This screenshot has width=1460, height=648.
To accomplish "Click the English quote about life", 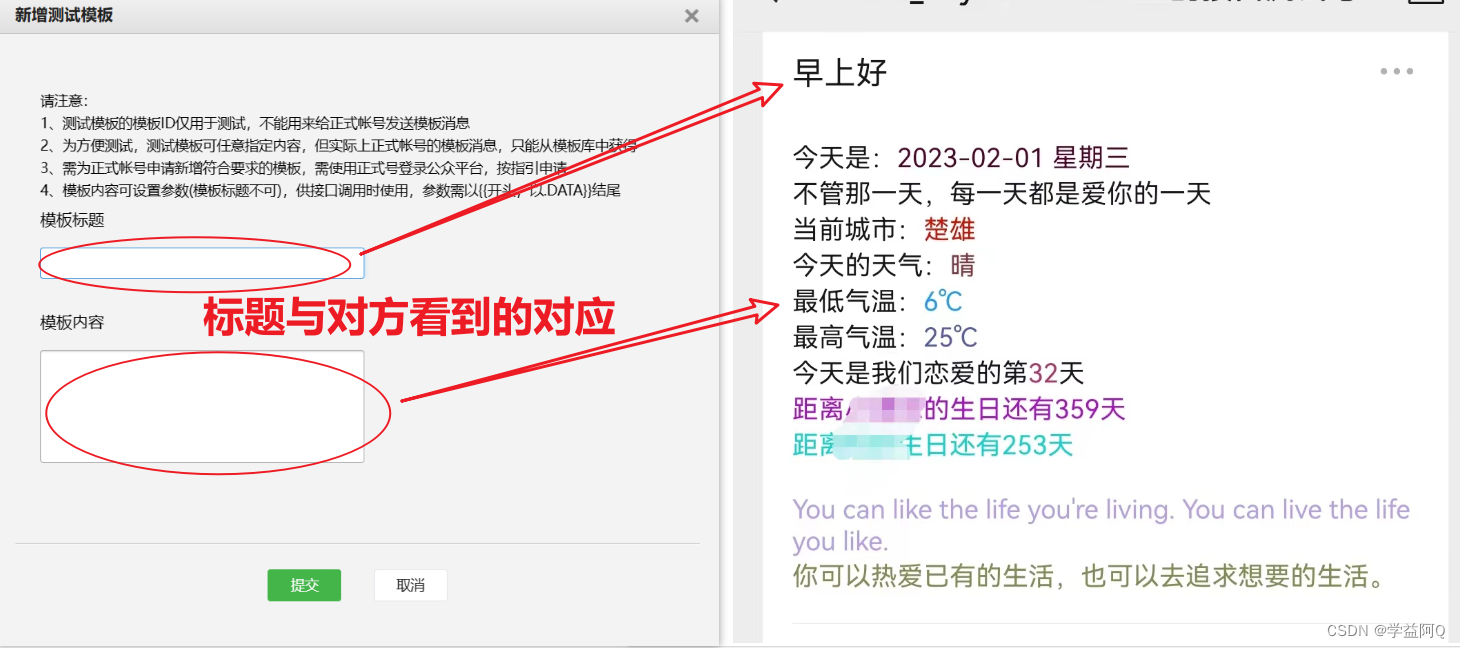I will click(1101, 525).
